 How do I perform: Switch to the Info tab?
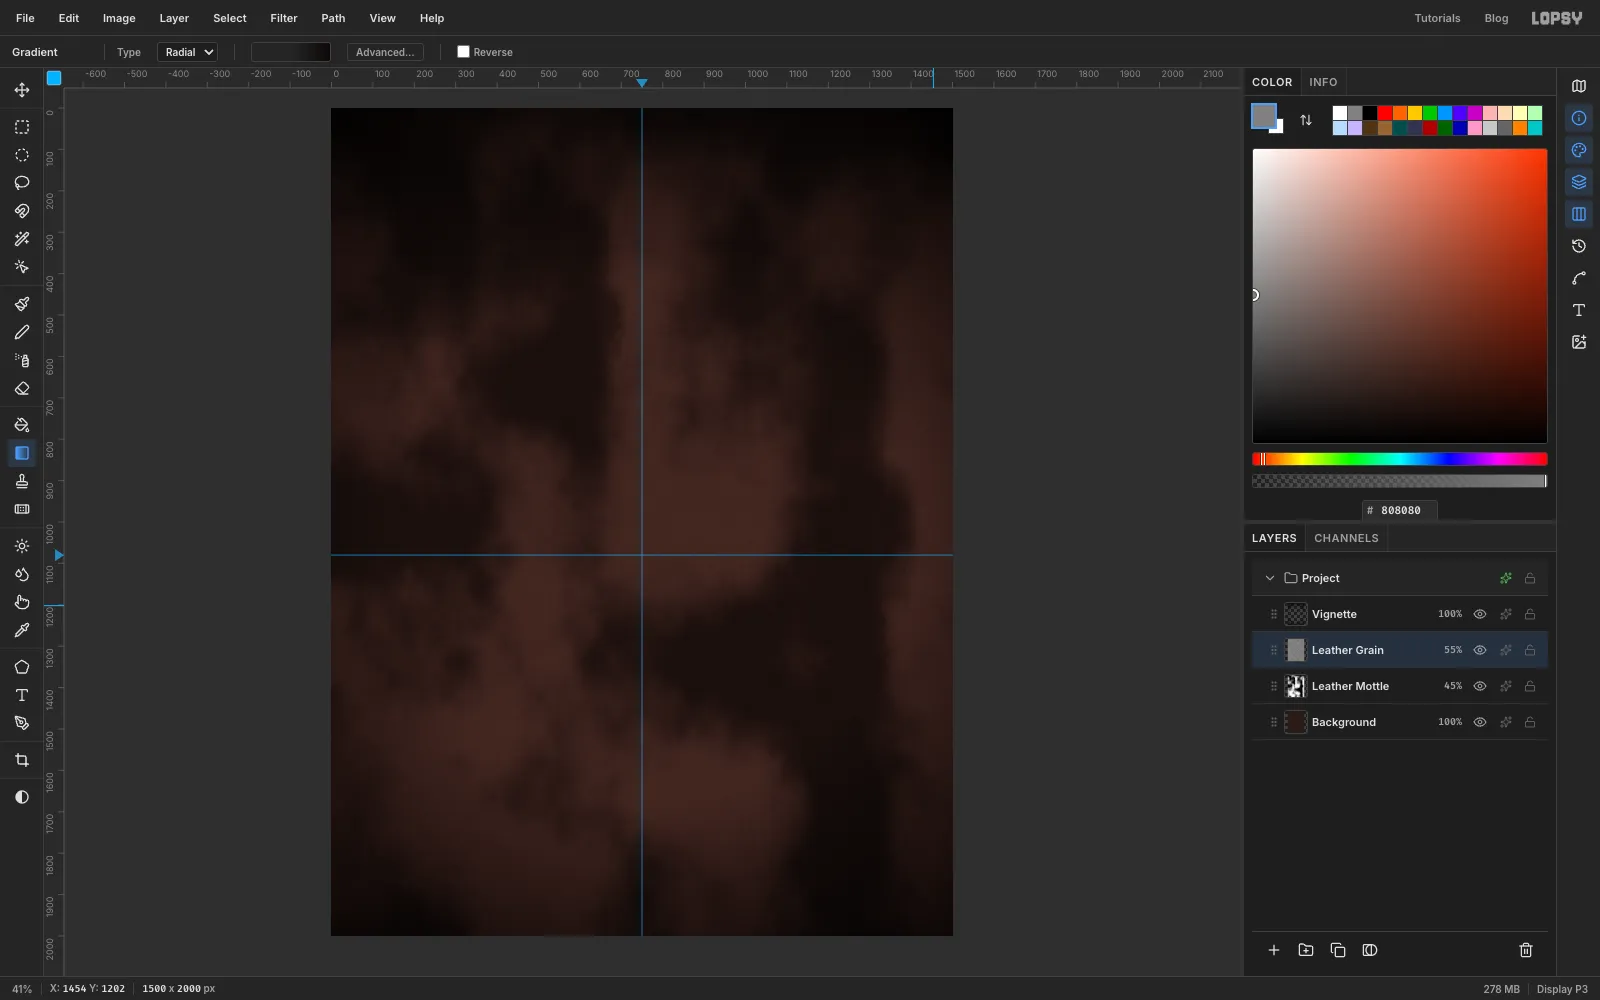[x=1323, y=82]
